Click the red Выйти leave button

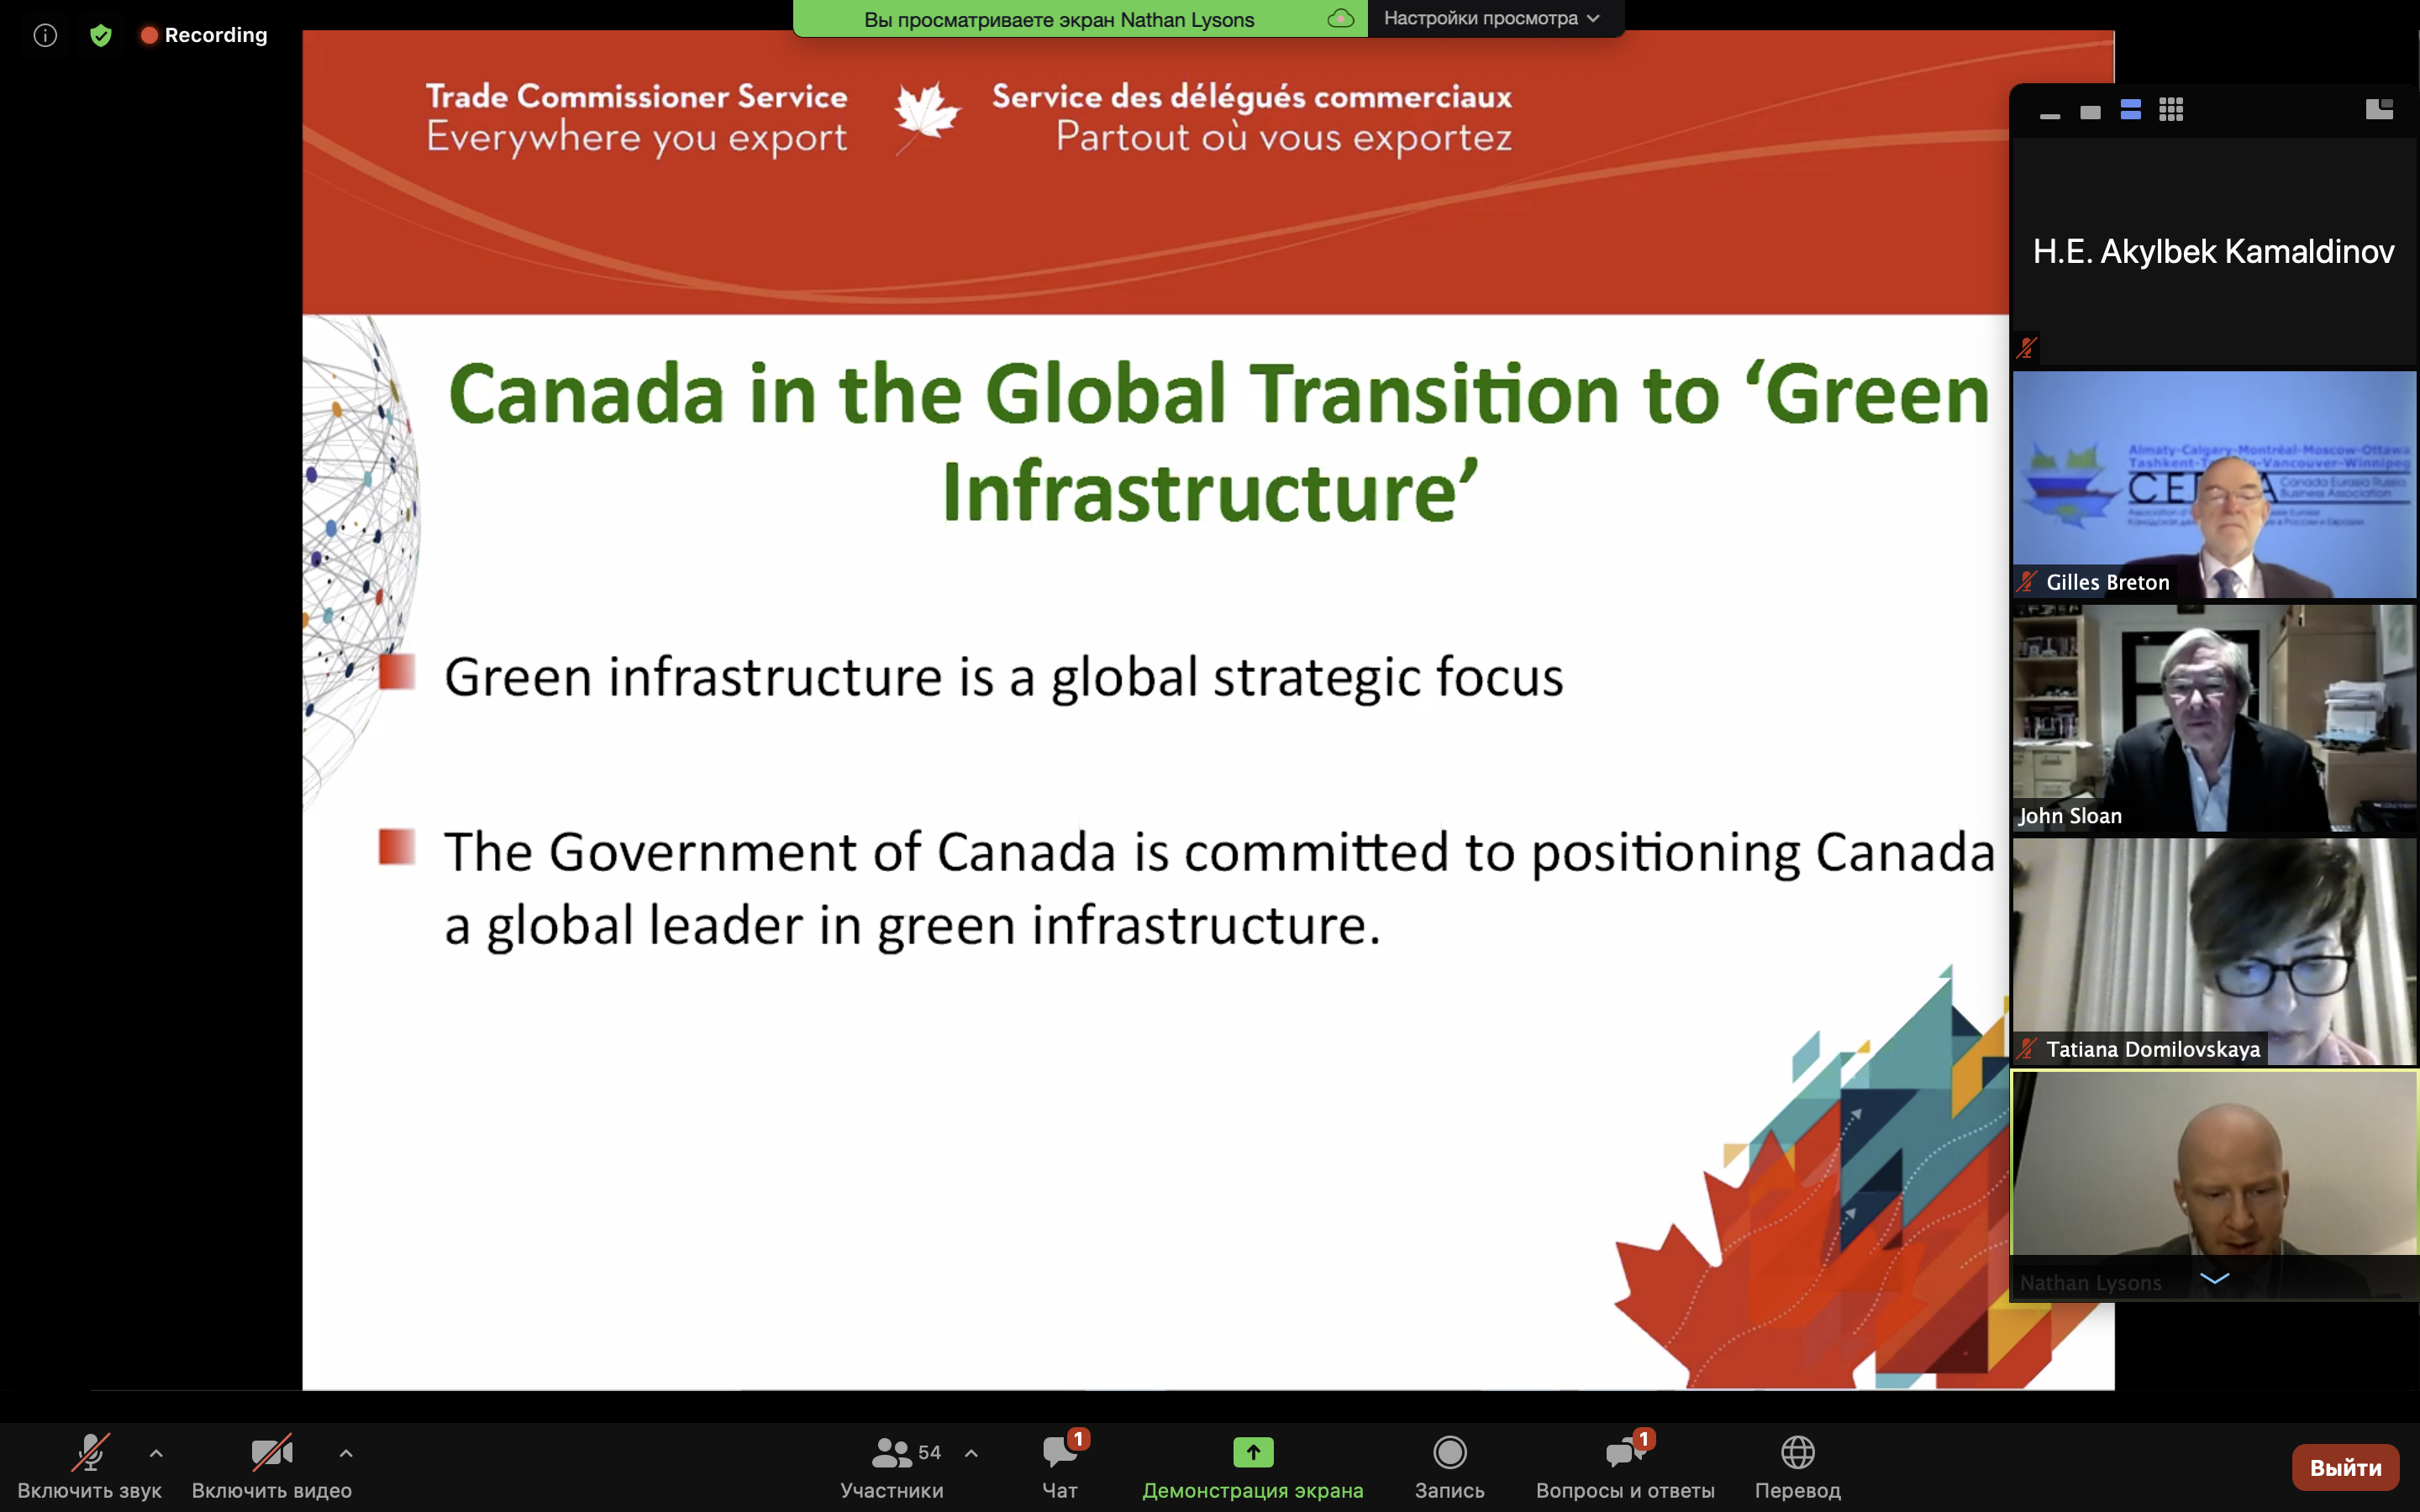(2345, 1467)
